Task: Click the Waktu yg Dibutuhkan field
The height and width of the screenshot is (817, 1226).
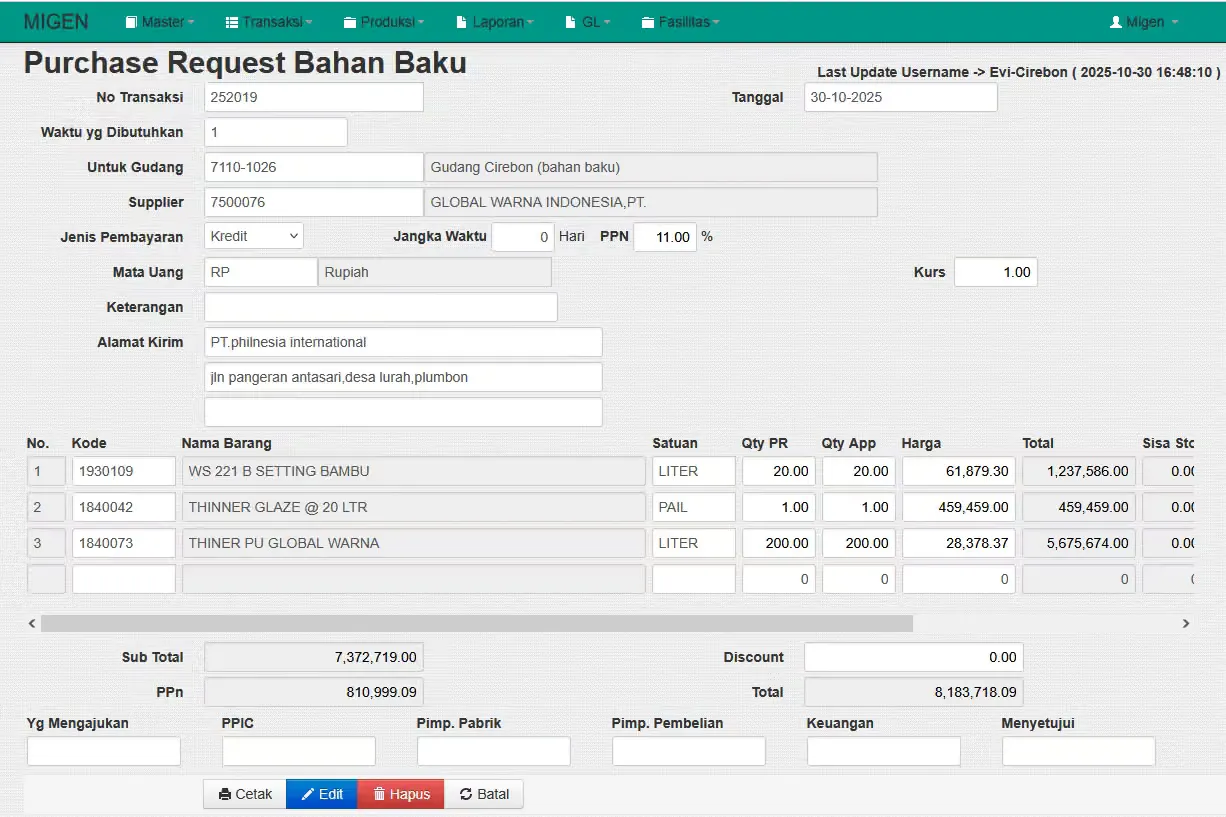Action: pyautogui.click(x=276, y=132)
